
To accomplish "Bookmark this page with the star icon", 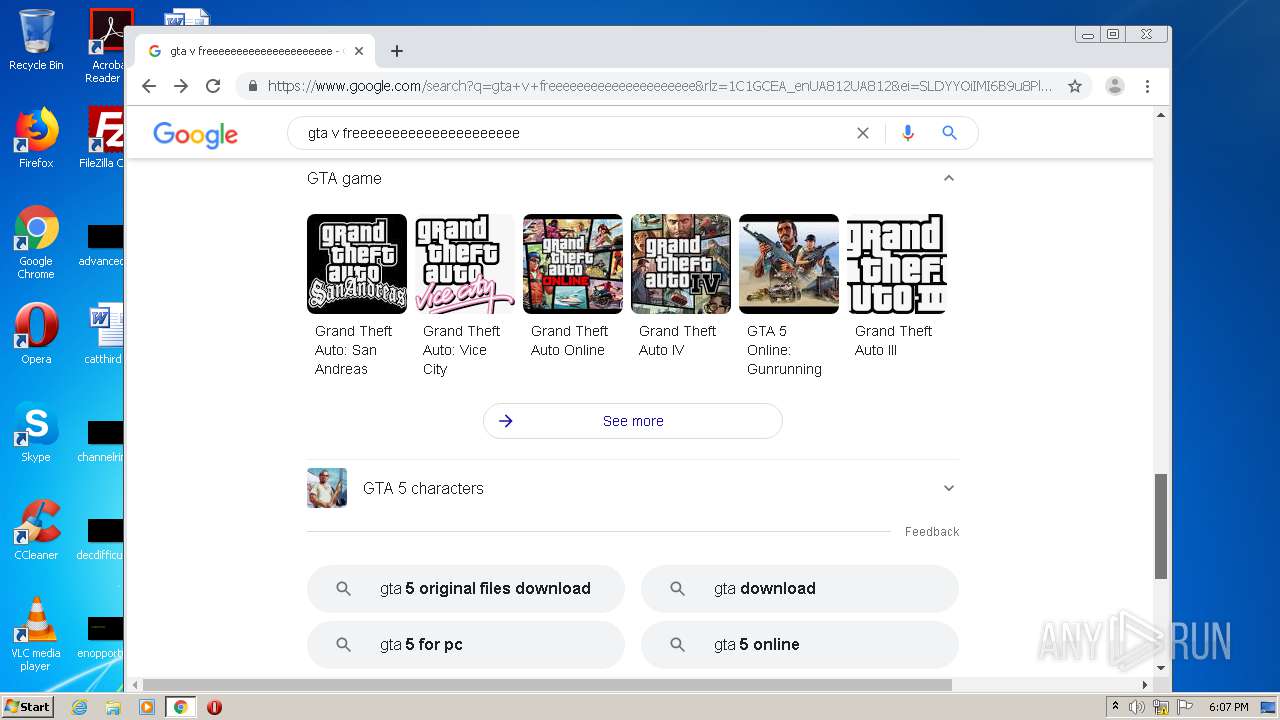I will 1075,86.
